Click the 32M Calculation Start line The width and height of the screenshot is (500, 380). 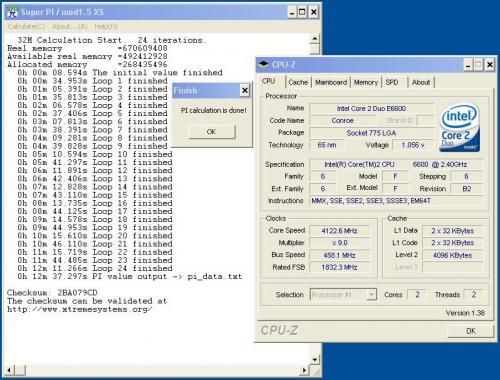112,40
